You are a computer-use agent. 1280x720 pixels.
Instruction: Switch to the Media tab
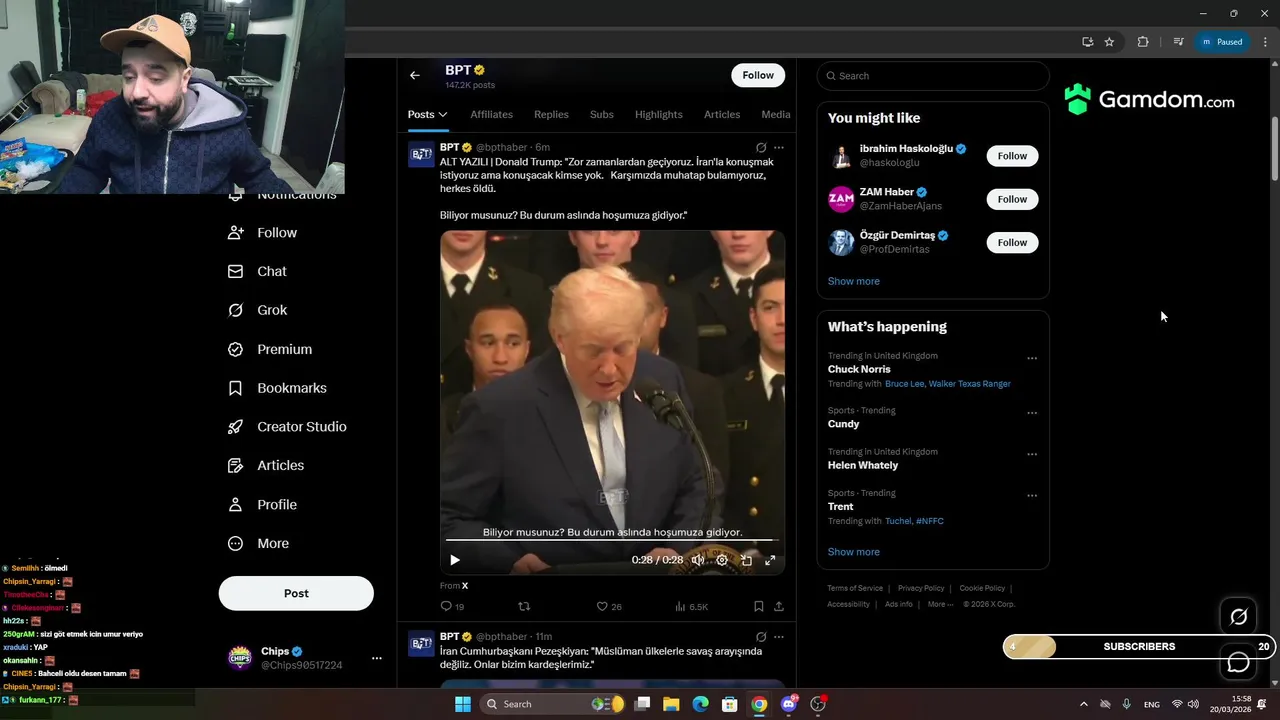point(775,114)
